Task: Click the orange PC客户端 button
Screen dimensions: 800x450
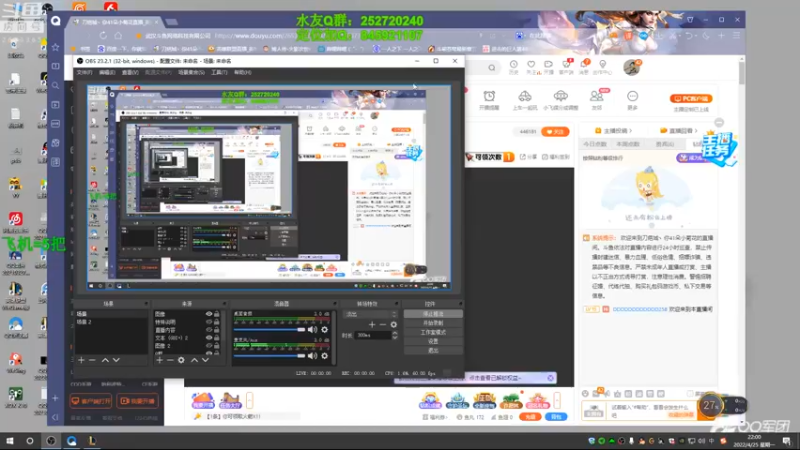Action: tap(691, 98)
